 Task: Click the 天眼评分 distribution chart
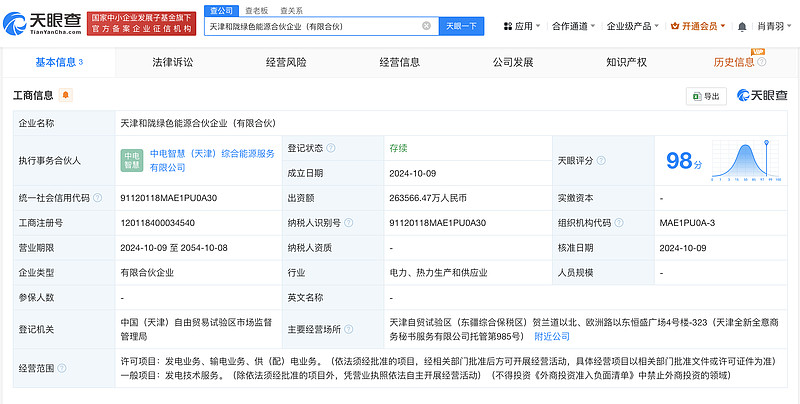coord(745,161)
